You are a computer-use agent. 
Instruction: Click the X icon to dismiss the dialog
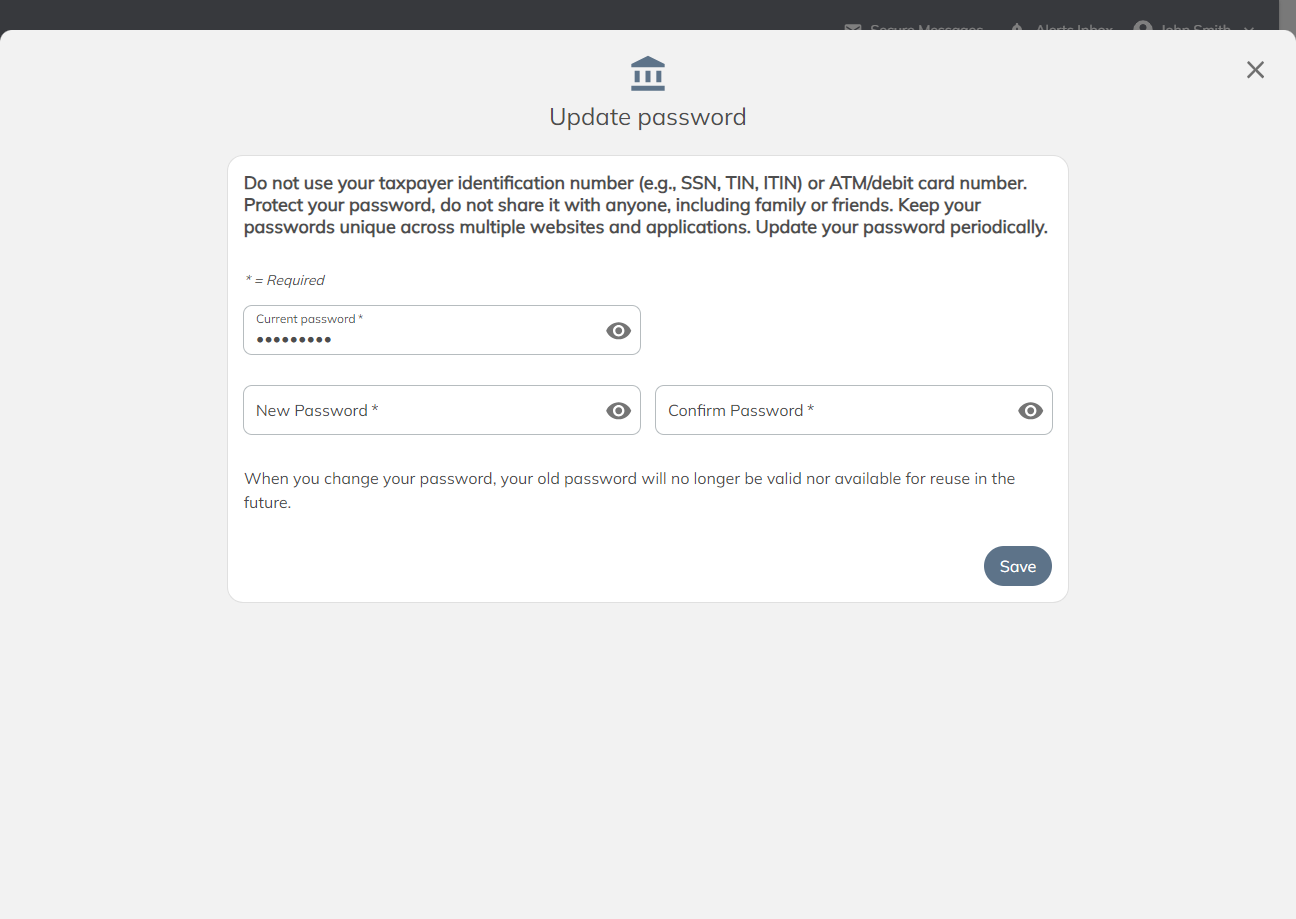[x=1255, y=69]
